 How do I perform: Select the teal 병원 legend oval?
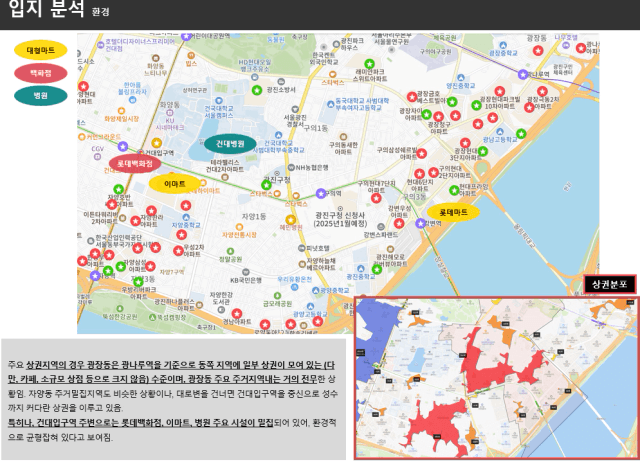point(41,96)
